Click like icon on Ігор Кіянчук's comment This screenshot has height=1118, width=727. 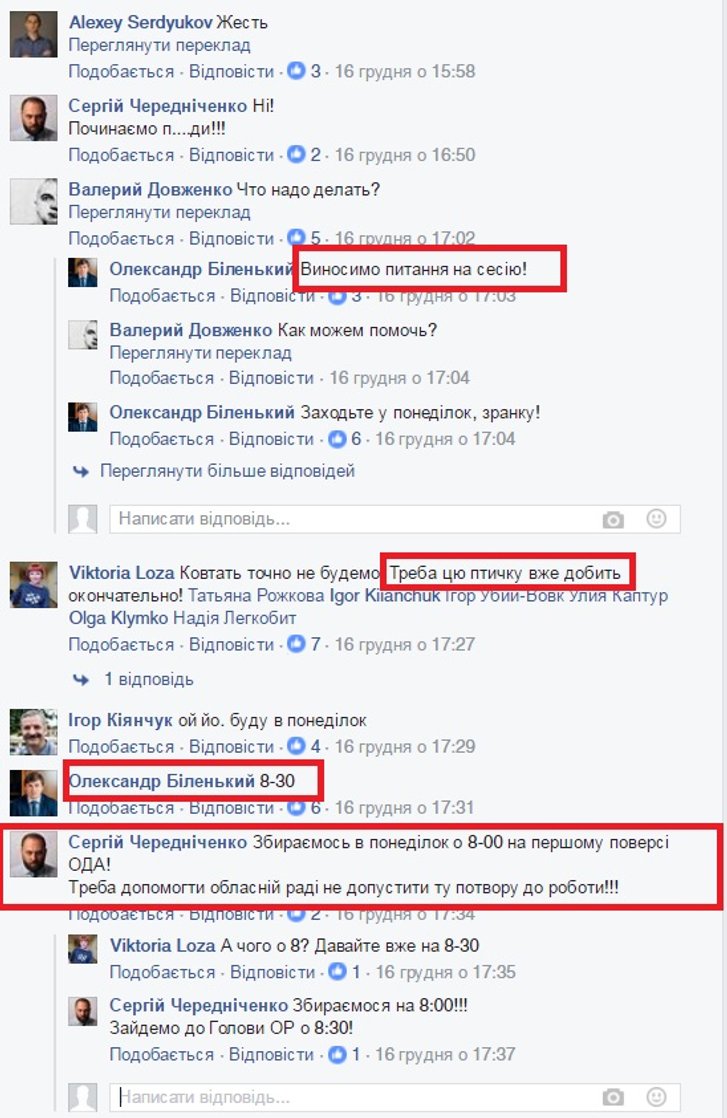296,746
